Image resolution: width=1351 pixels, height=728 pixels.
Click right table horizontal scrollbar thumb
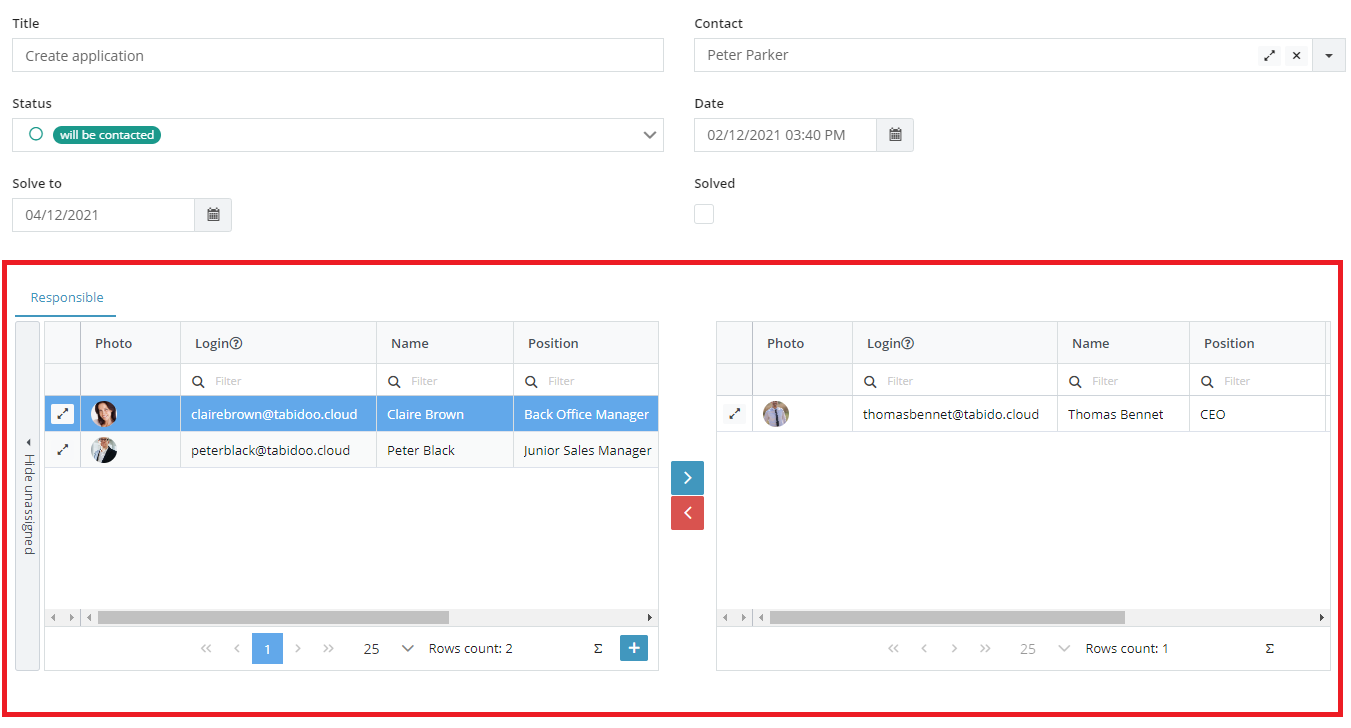(947, 618)
